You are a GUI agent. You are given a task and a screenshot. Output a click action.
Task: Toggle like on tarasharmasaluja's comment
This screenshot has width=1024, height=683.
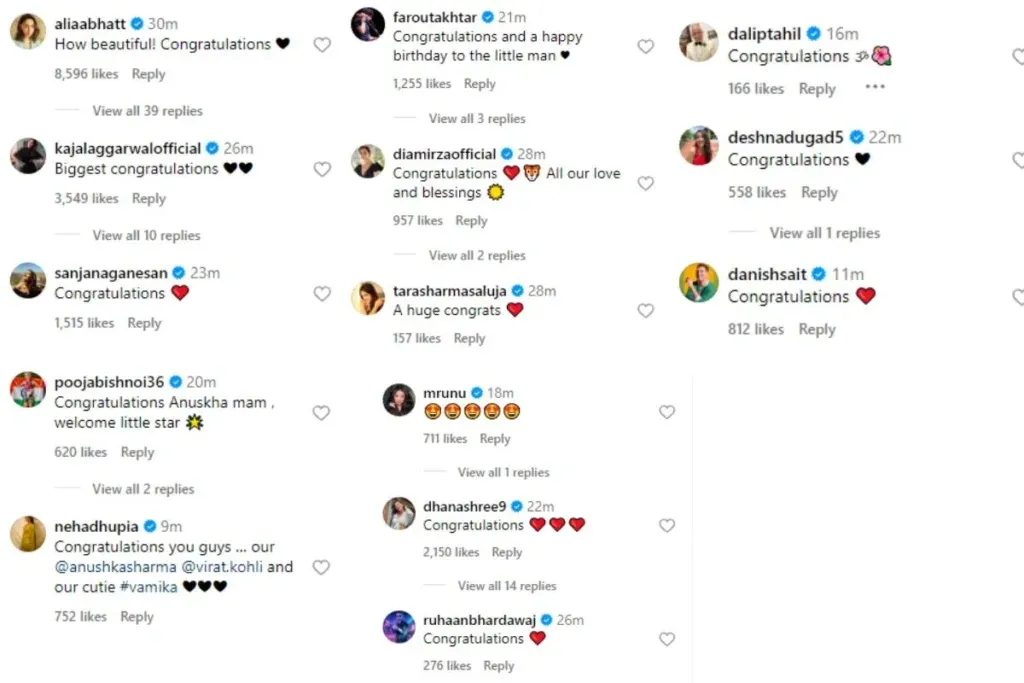pyautogui.click(x=646, y=311)
